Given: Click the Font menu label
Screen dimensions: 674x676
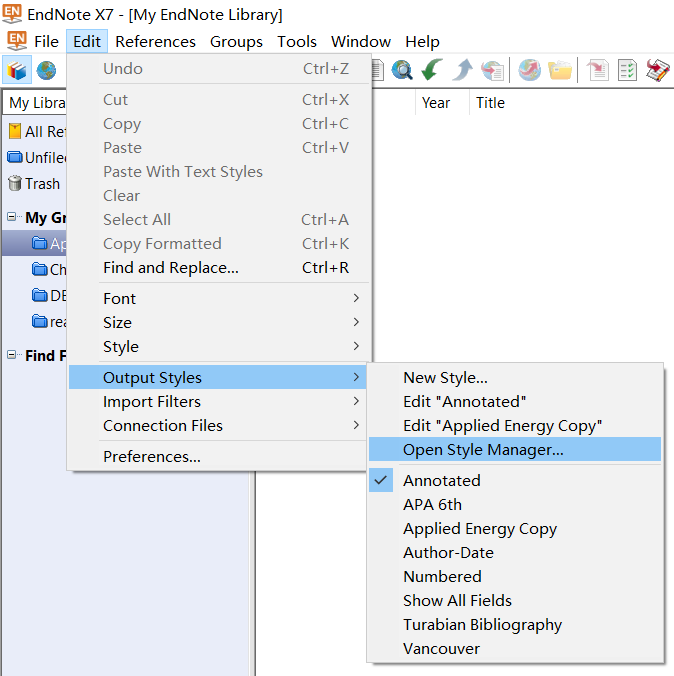Looking at the screenshot, I should 119,298.
